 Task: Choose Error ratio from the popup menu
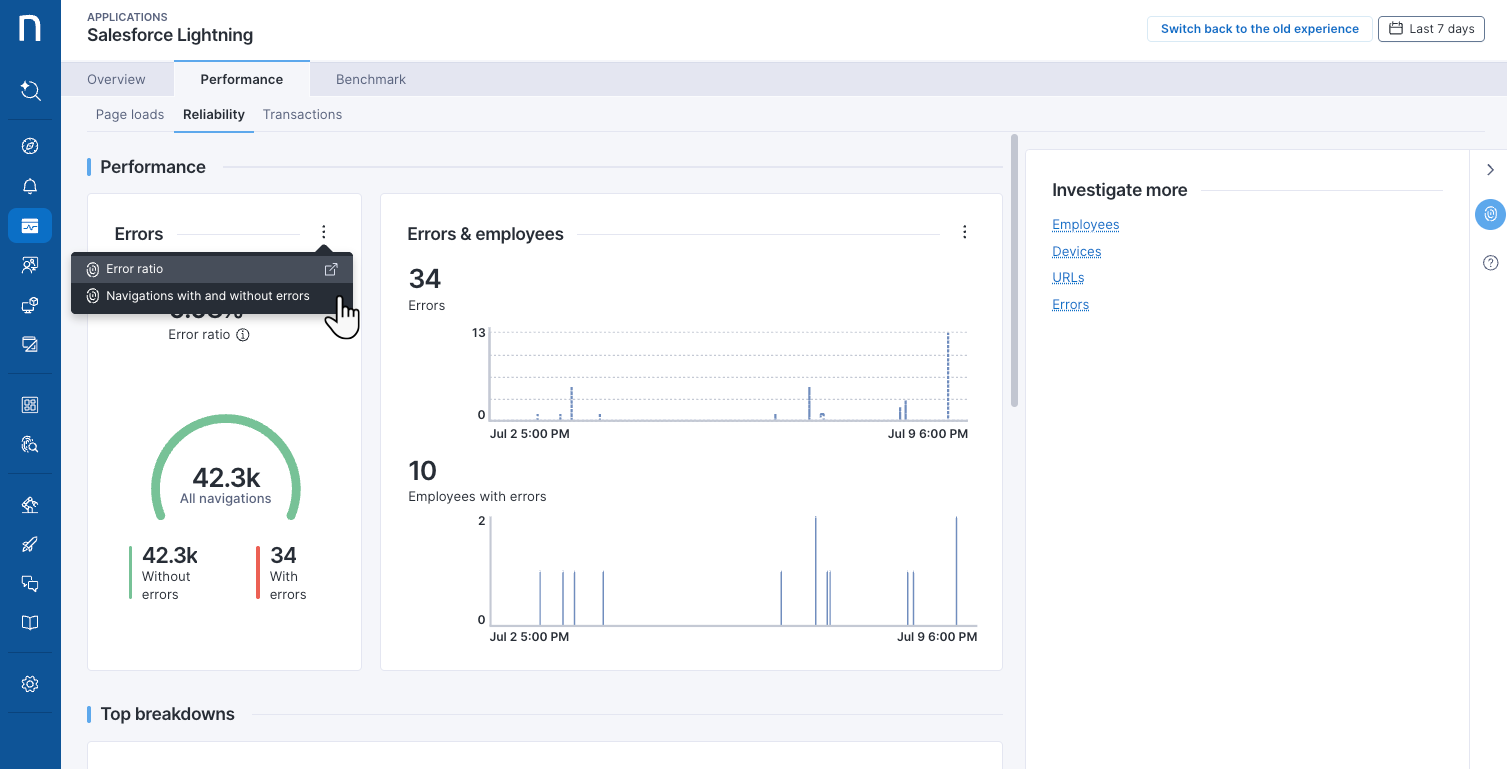[x=135, y=269]
